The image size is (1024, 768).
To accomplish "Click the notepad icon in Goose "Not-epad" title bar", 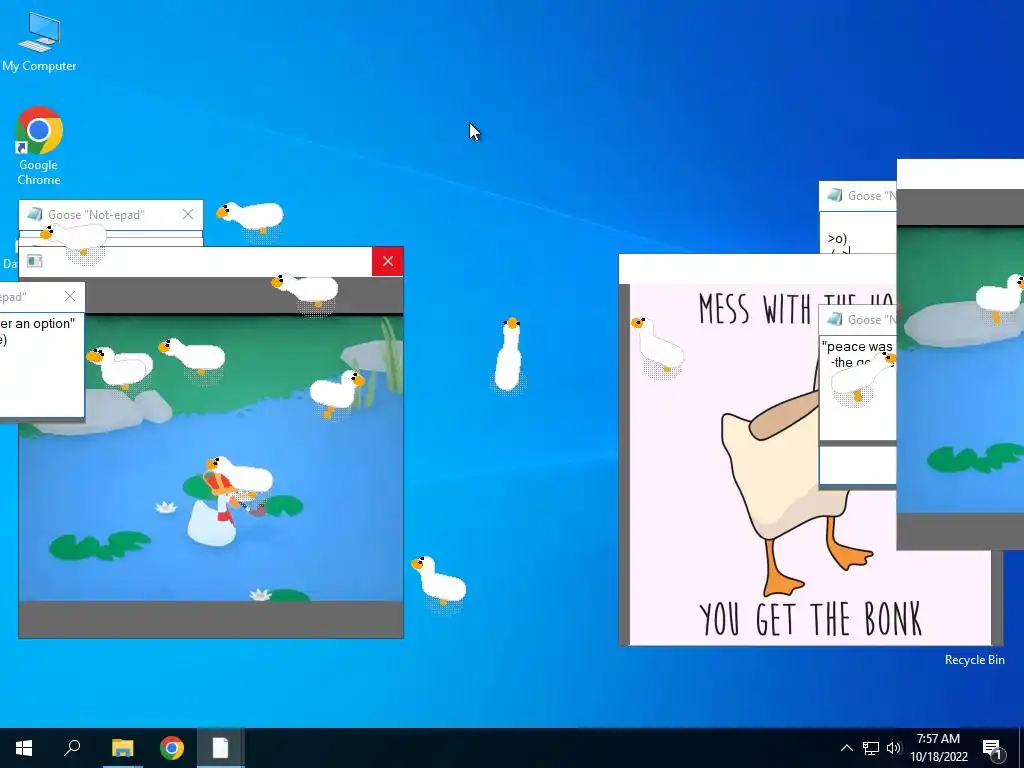I will click(35, 214).
